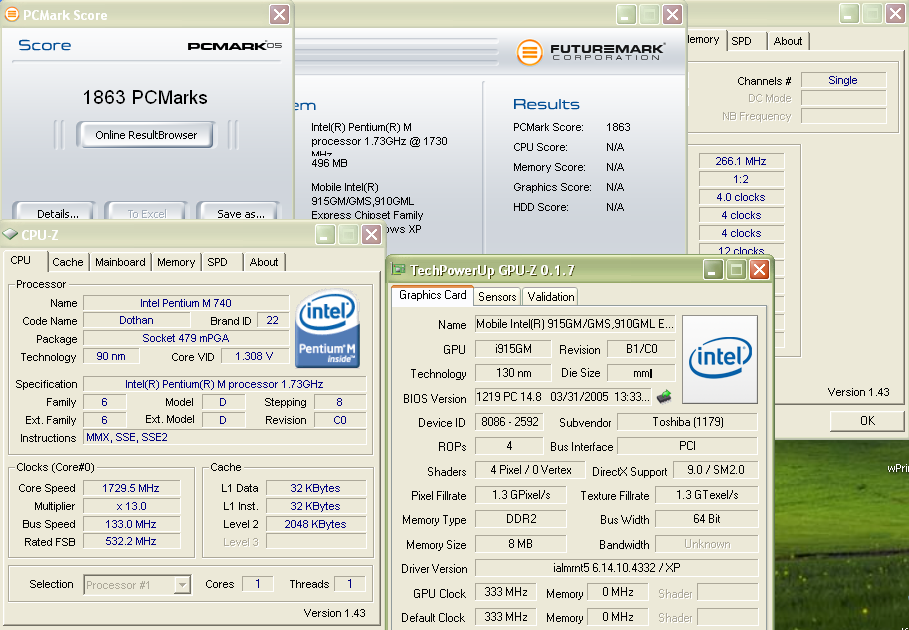Screen dimensions: 909x630
Task: Click the Instructions MMX, SSE, SSE2 field
Action: (x=225, y=438)
